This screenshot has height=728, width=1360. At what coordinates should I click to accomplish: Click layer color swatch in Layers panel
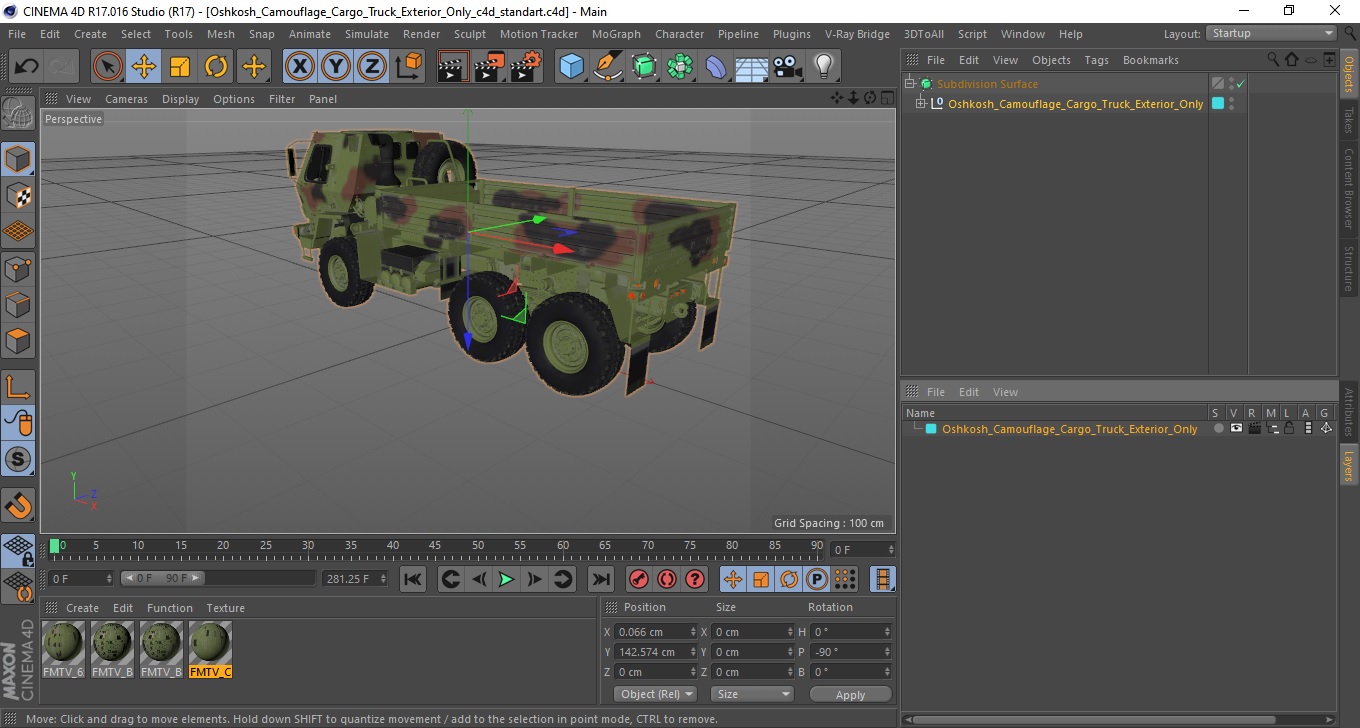coord(931,429)
